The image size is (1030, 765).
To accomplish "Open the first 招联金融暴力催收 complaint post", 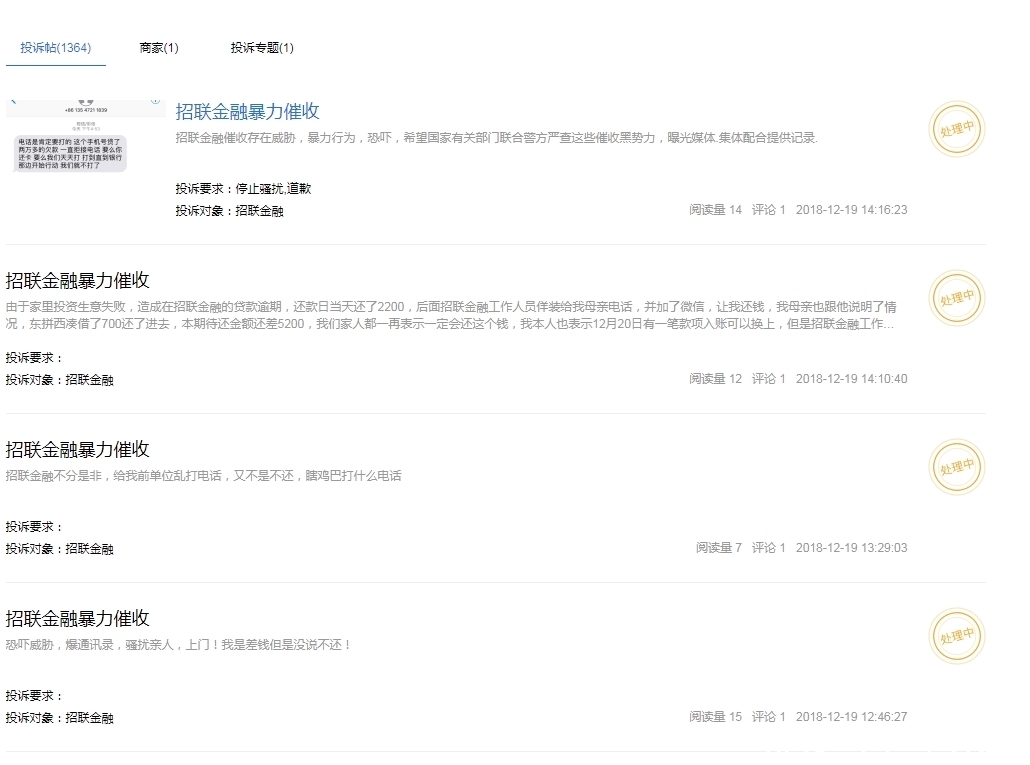I will (x=247, y=111).
